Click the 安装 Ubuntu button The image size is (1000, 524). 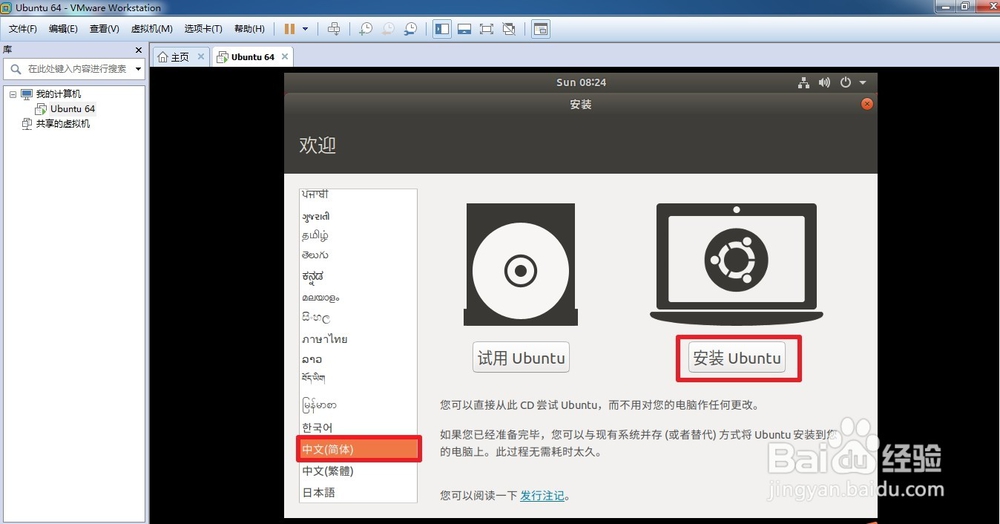tap(737, 358)
